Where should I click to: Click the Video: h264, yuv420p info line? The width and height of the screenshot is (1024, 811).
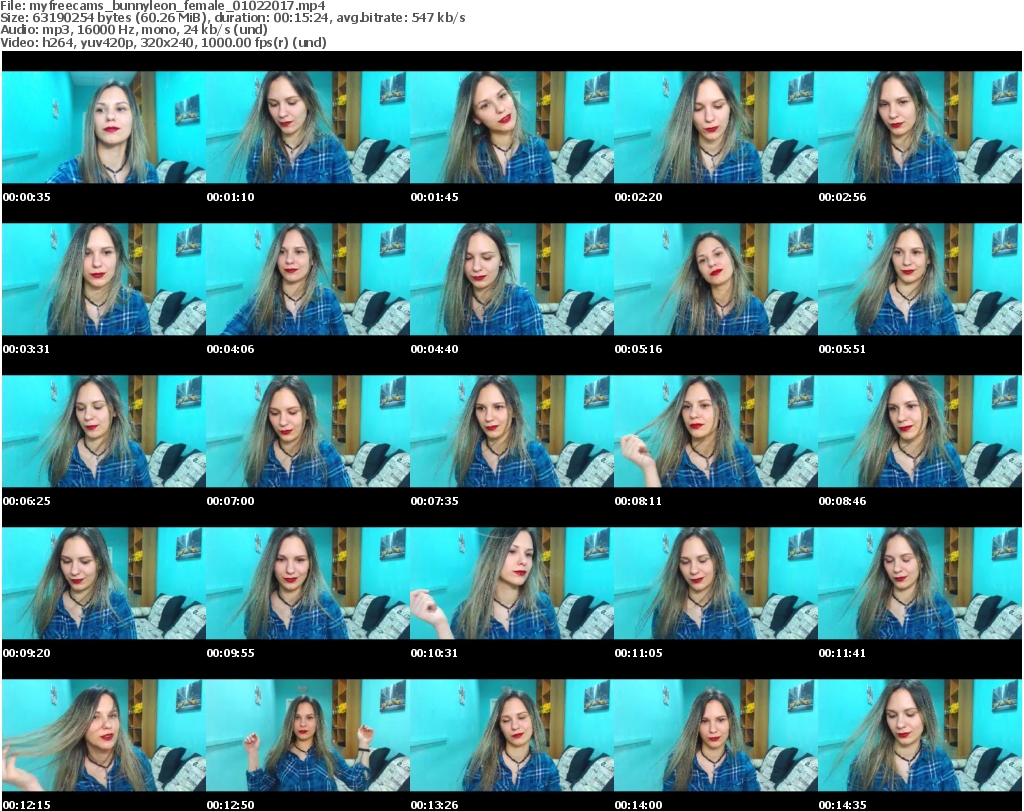[x=163, y=42]
